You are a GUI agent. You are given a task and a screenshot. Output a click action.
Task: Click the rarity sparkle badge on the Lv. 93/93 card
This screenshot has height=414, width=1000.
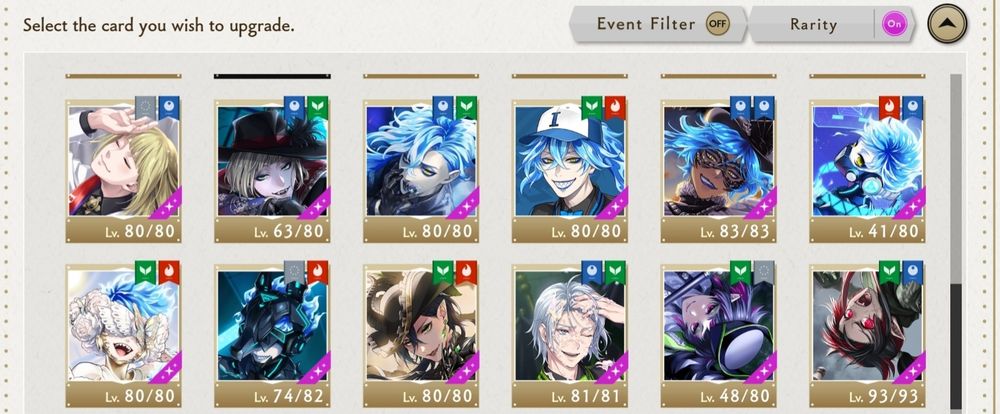tap(911, 368)
